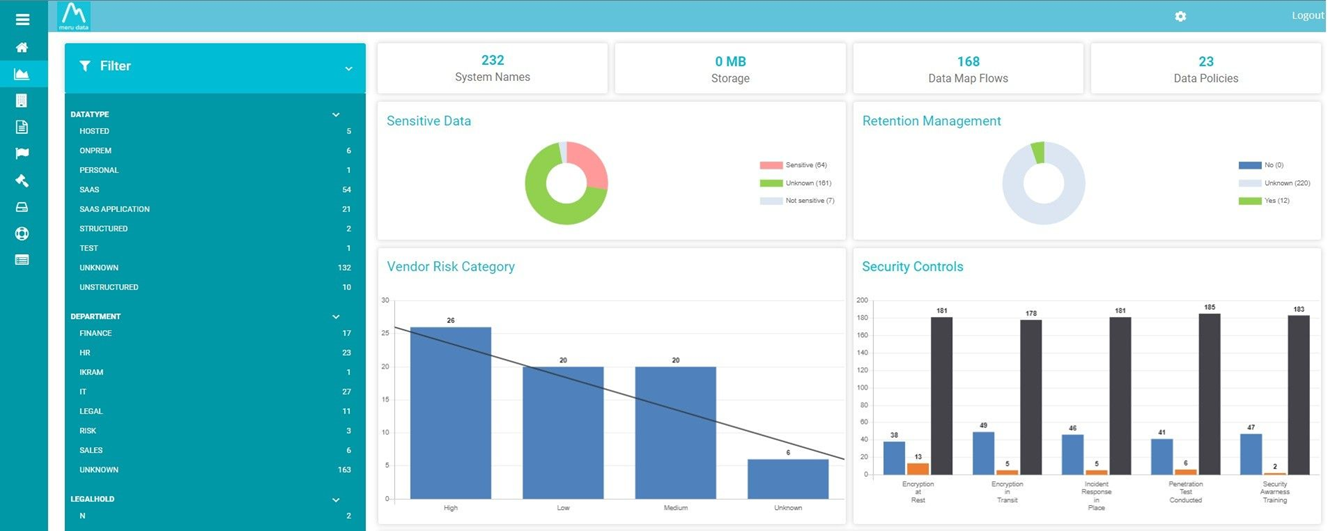Open the hamburger menu icon
Viewport: 1328px width, 531px height.
tap(22, 19)
